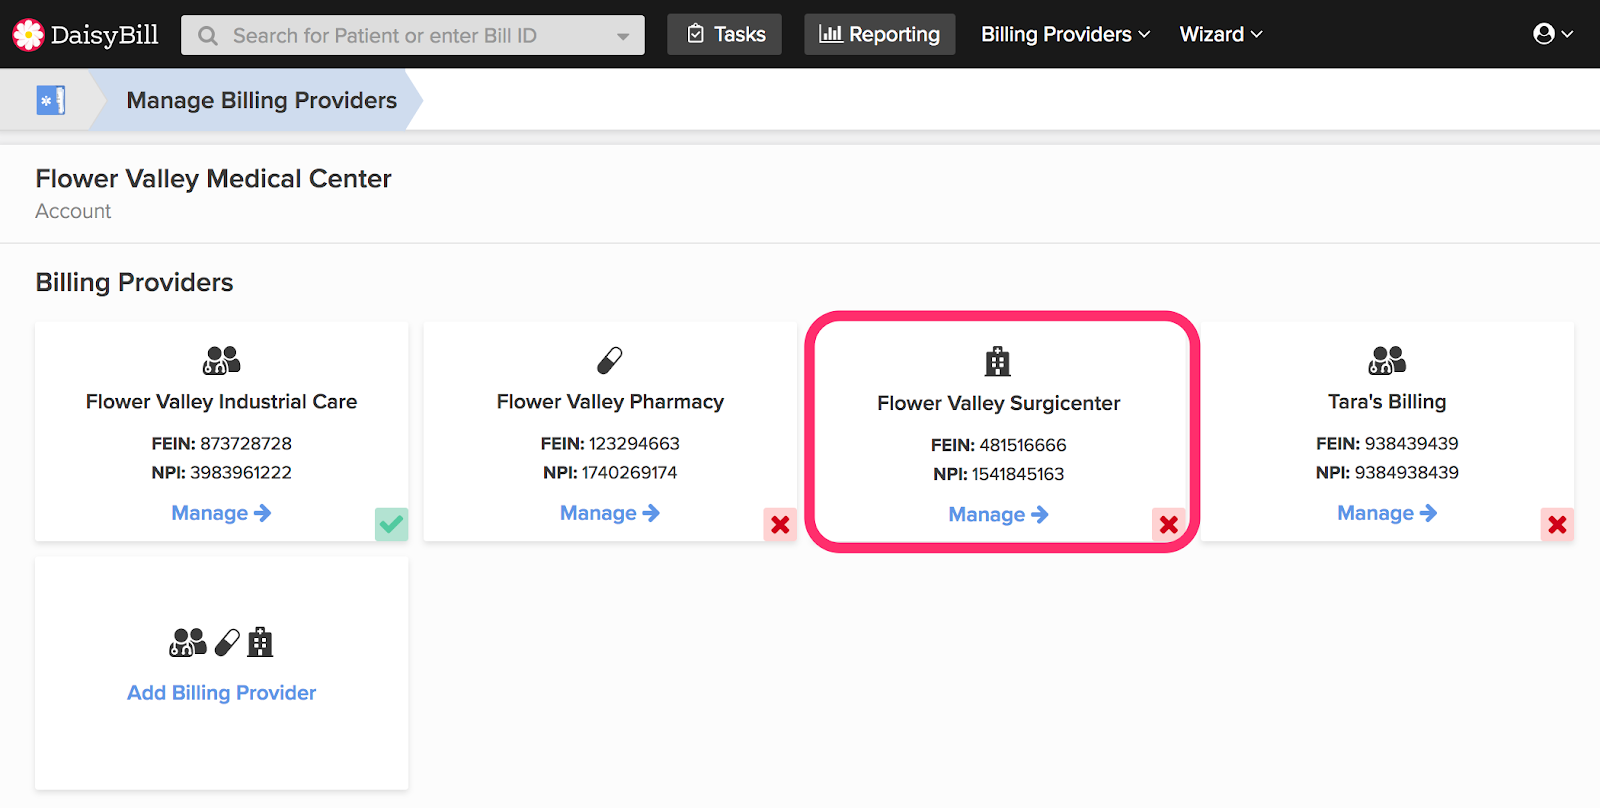
Task: Expand the Billing Providers dropdown menu
Action: click(1065, 34)
